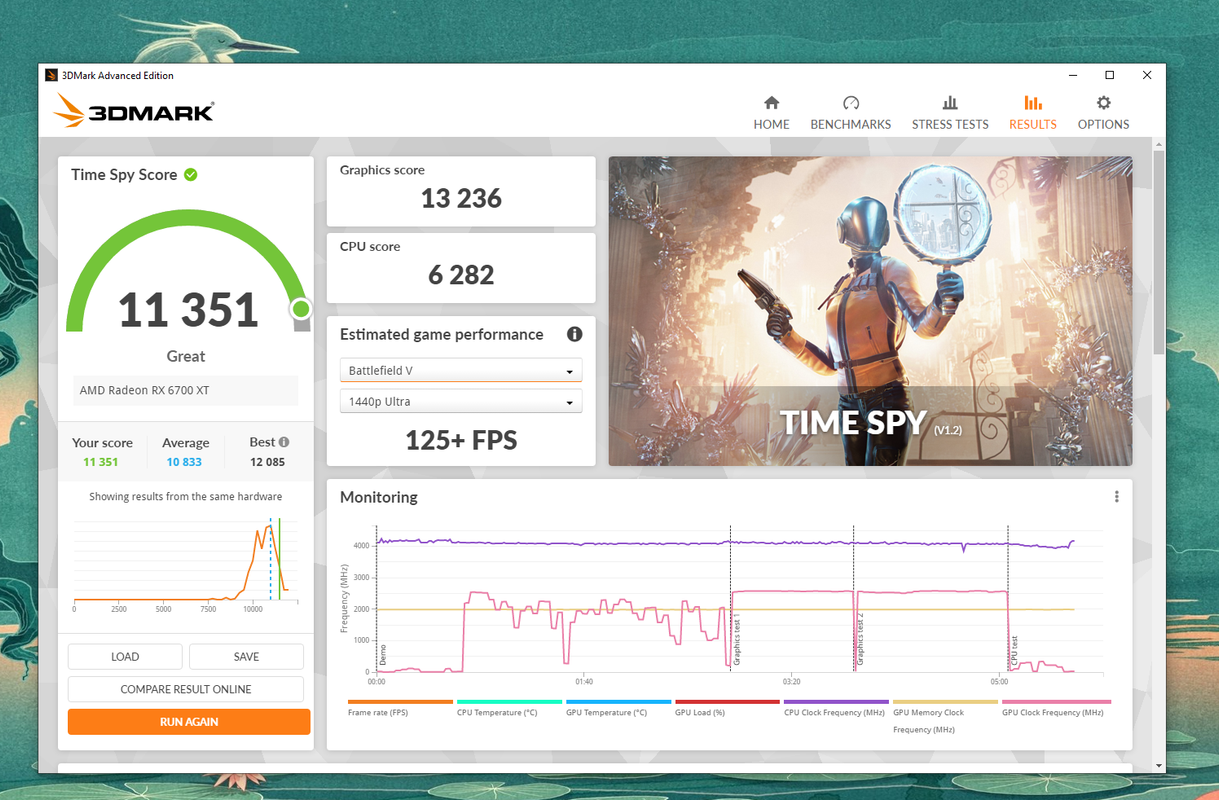Toggle the CPU Clock Frequency legend entry
The height and width of the screenshot is (800, 1219).
836,708
